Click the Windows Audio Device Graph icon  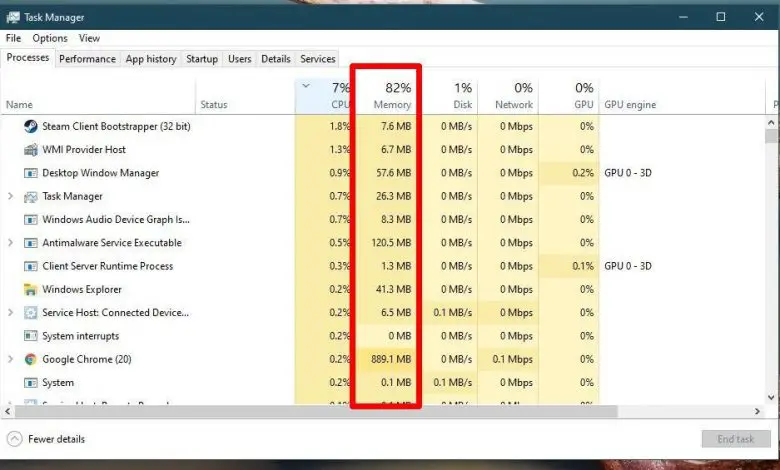coord(30,219)
